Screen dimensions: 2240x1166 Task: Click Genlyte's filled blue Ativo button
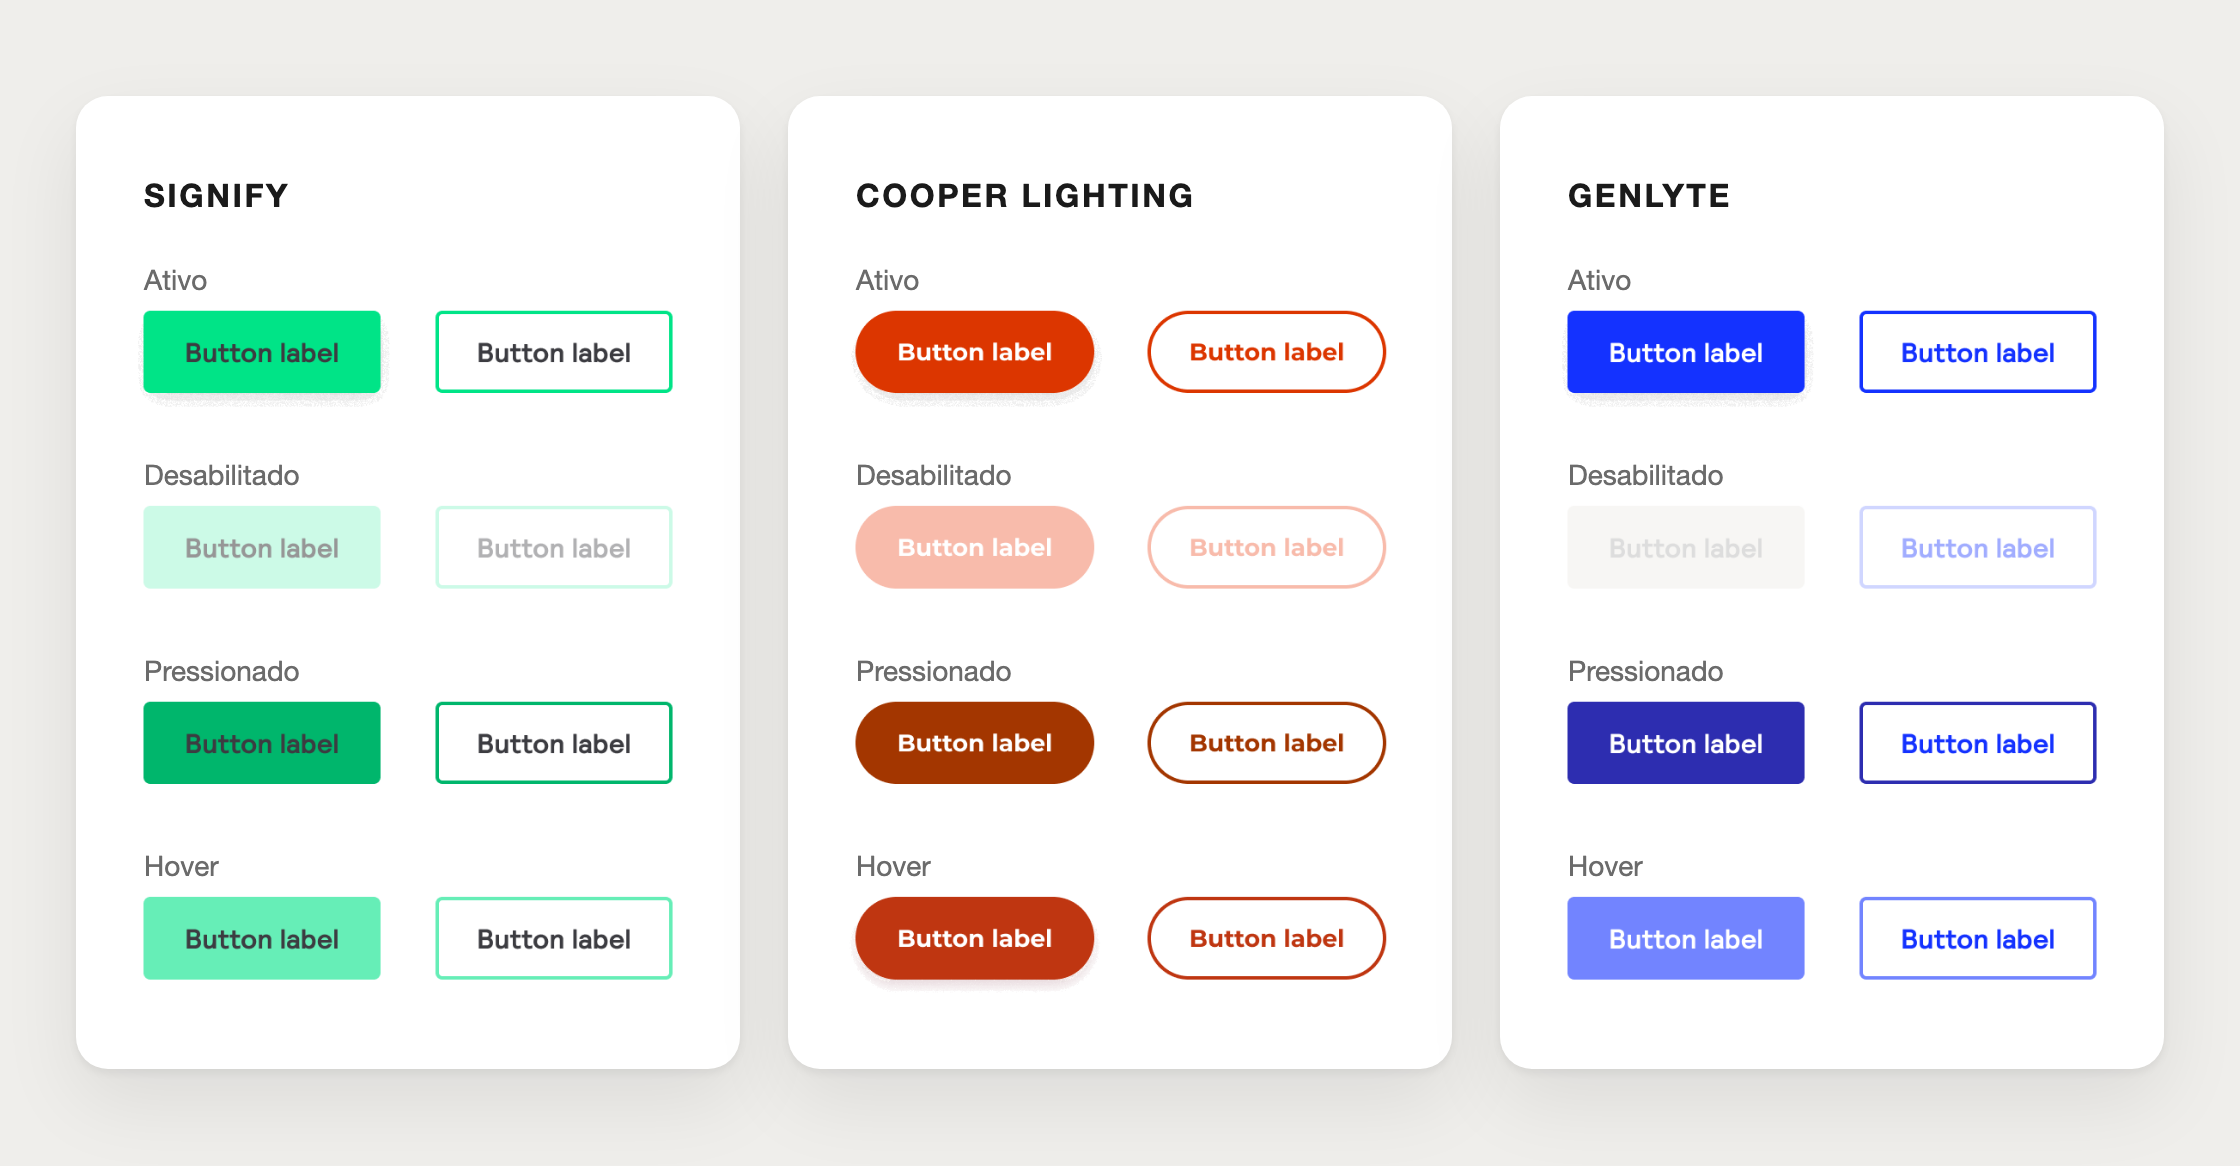click(1686, 352)
